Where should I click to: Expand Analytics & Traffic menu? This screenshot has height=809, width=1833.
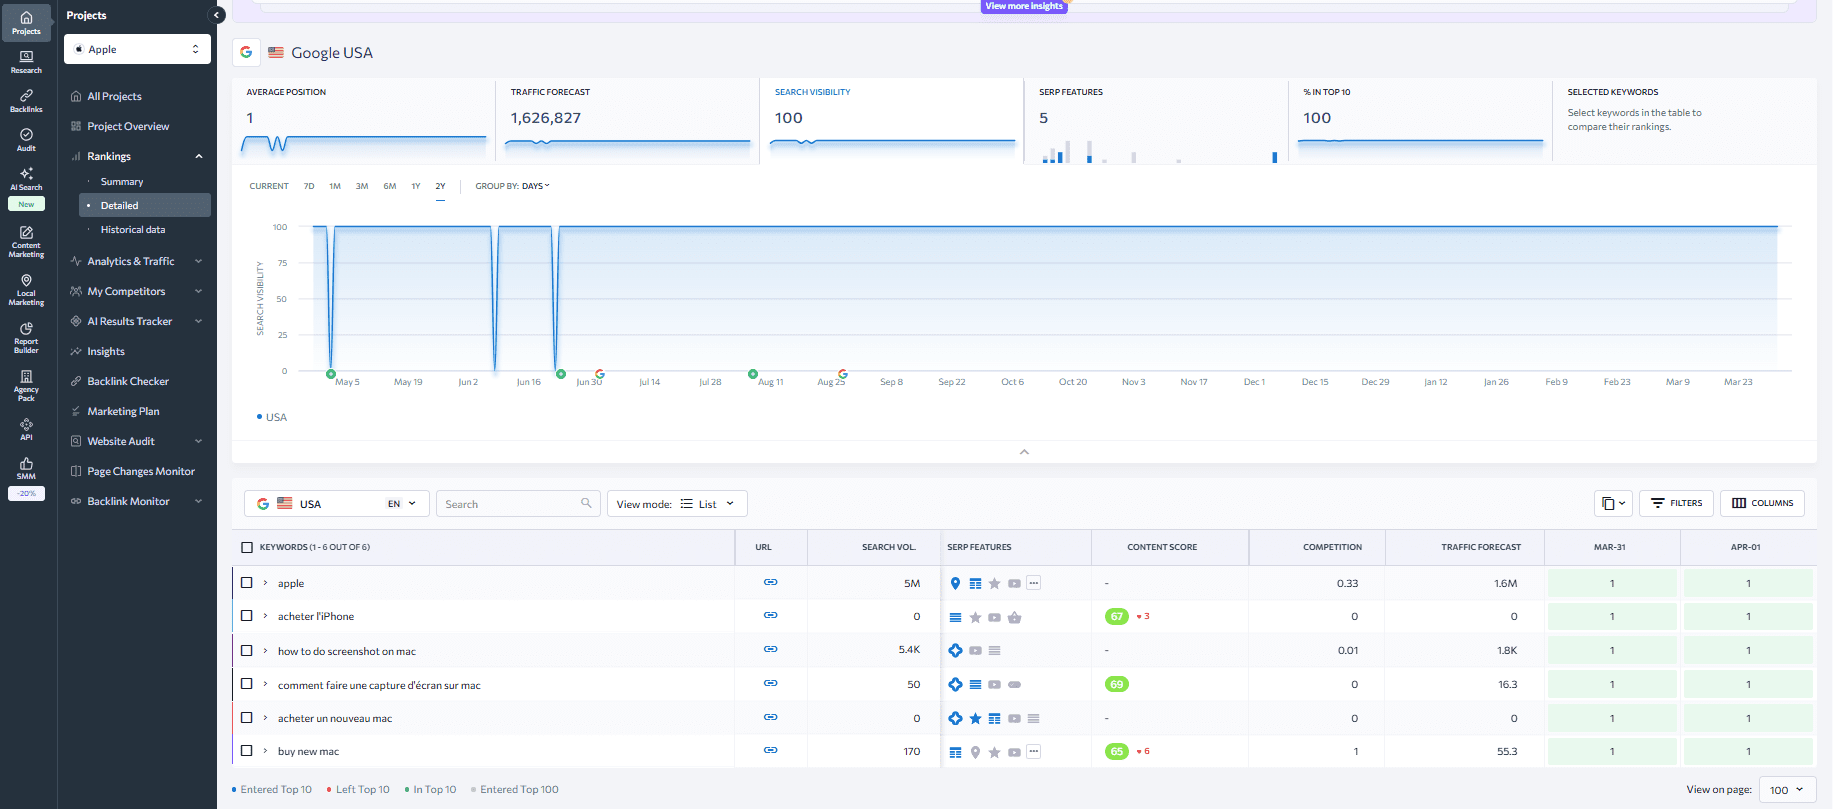click(x=198, y=261)
